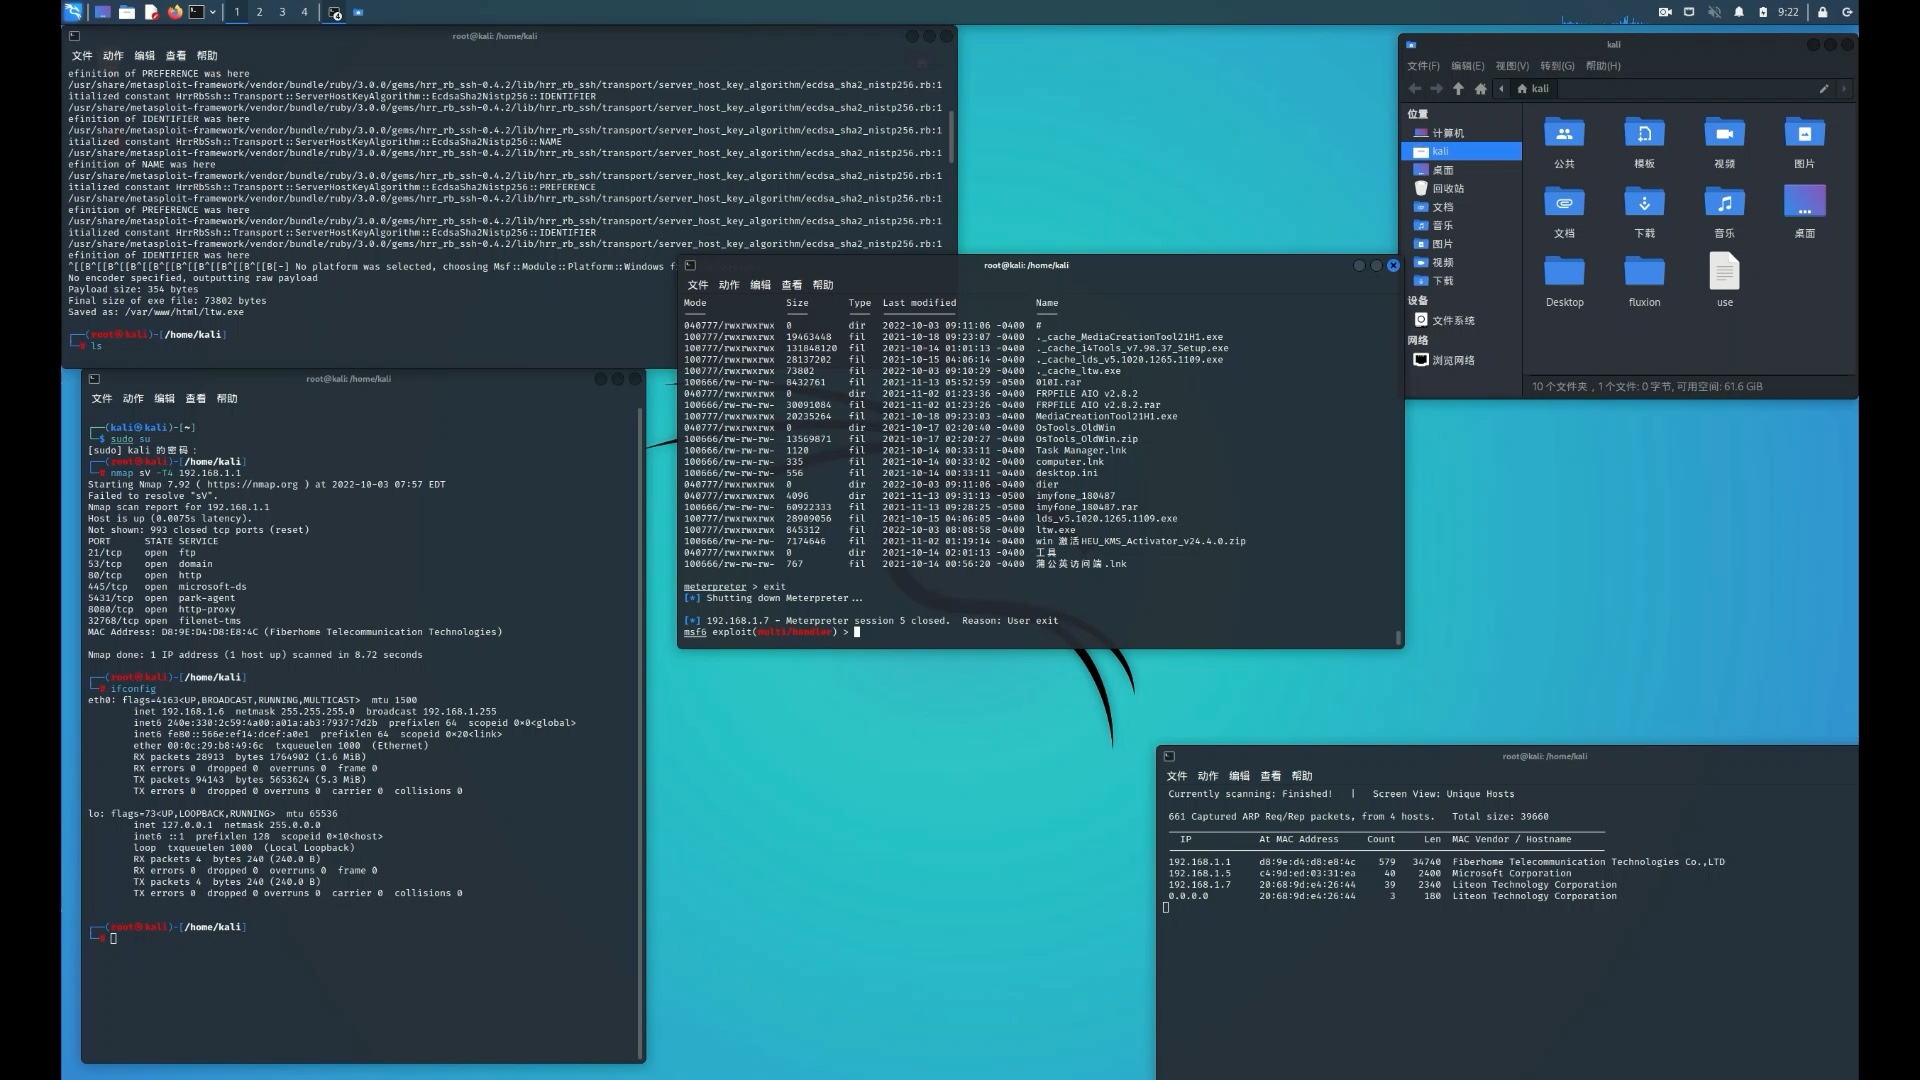The image size is (1920, 1080).
Task: Select 回收站 in the places sidebar
Action: click(1447, 188)
